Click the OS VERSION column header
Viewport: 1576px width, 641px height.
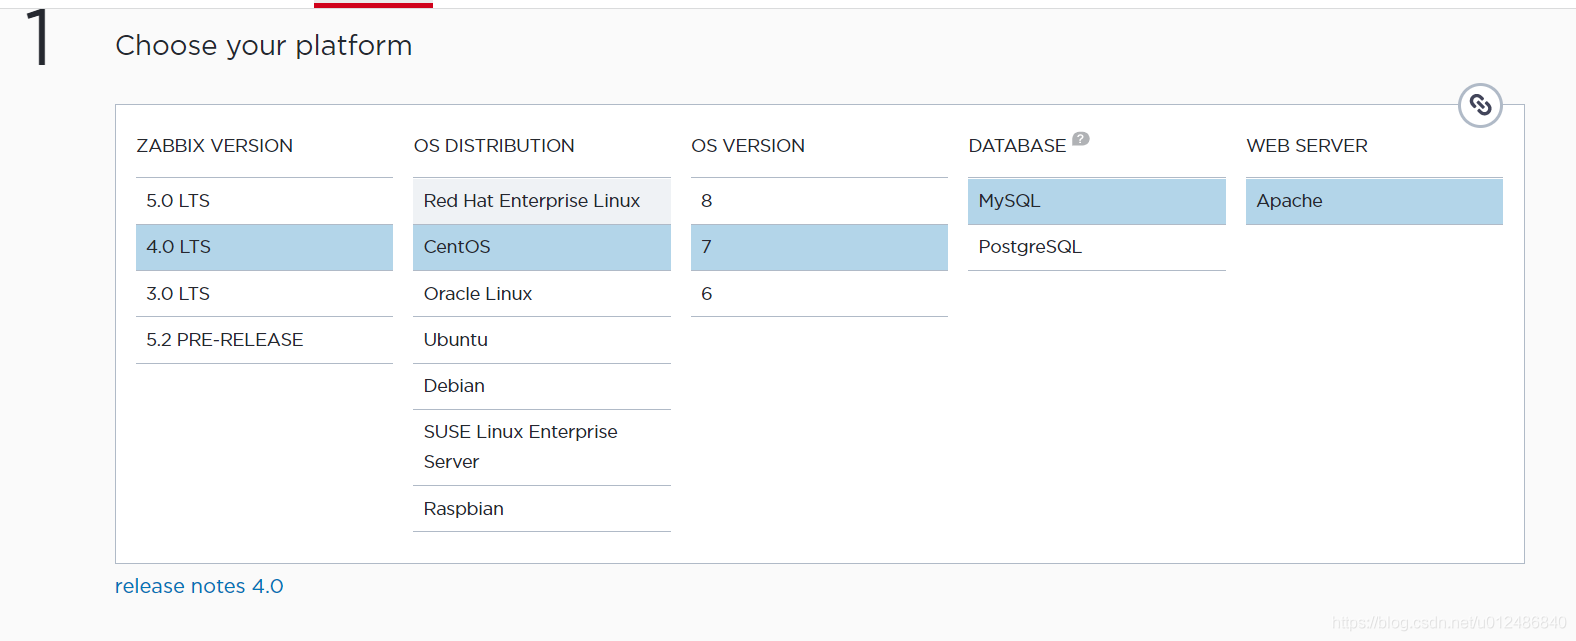[x=748, y=146]
